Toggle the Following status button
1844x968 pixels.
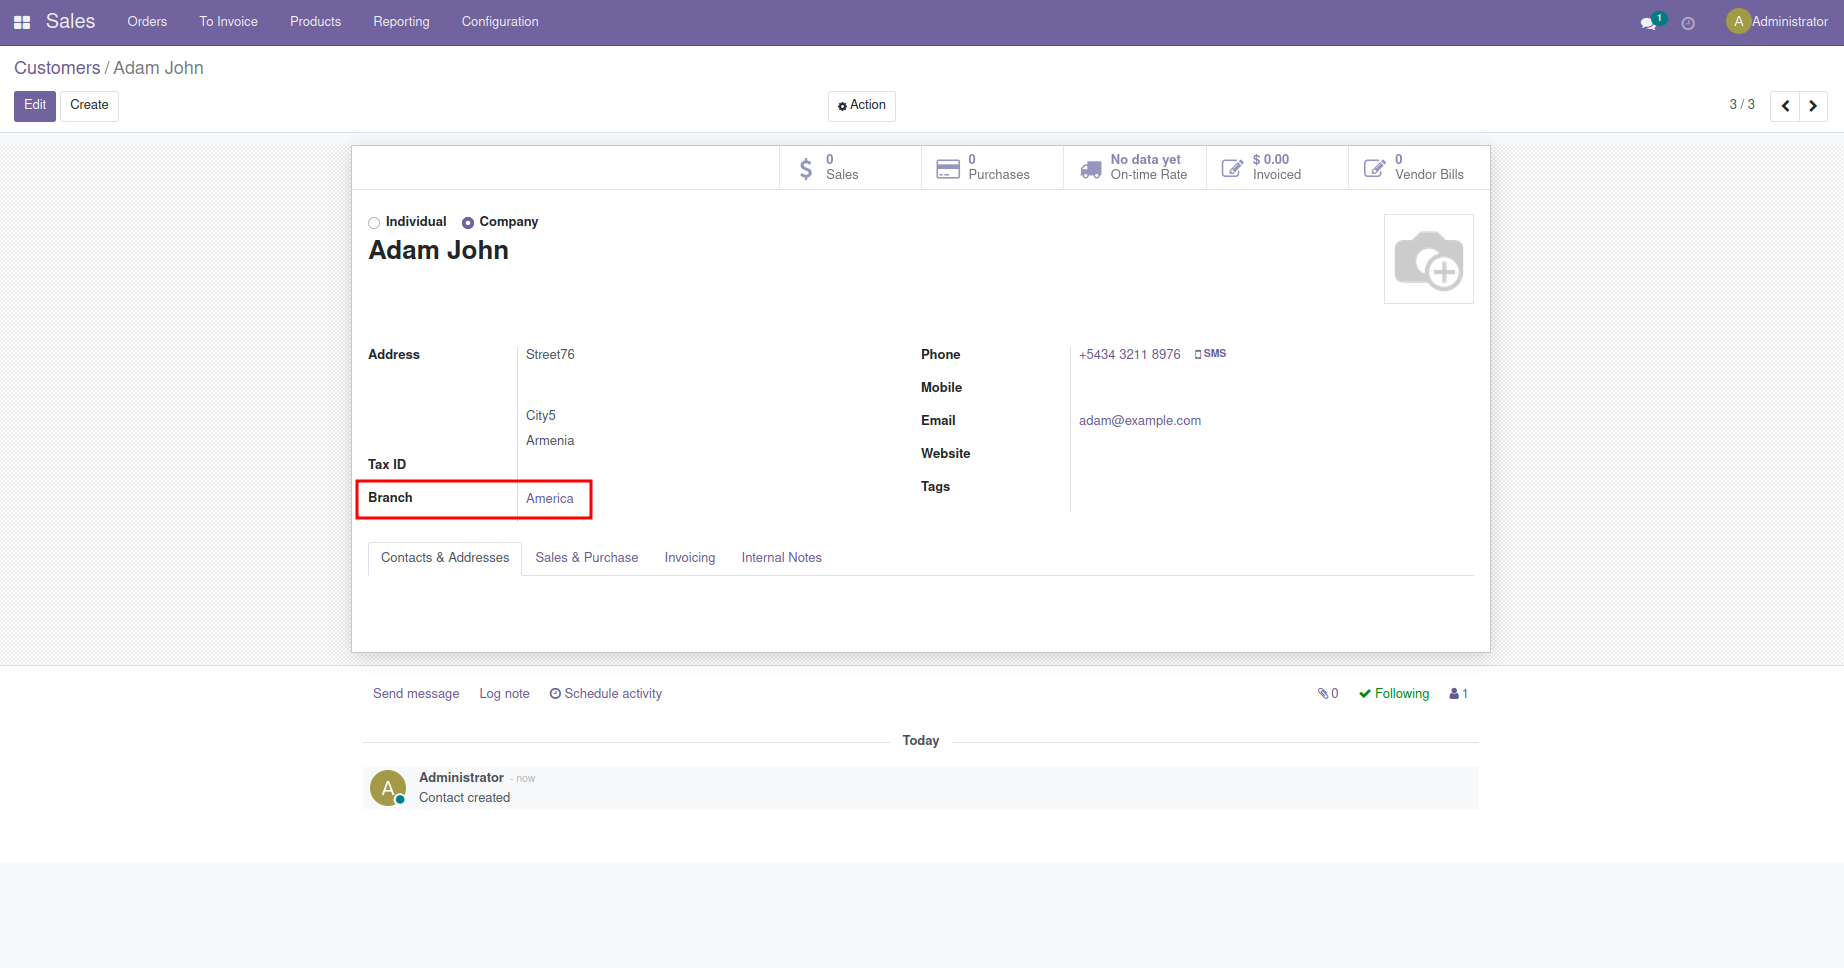coord(1394,694)
